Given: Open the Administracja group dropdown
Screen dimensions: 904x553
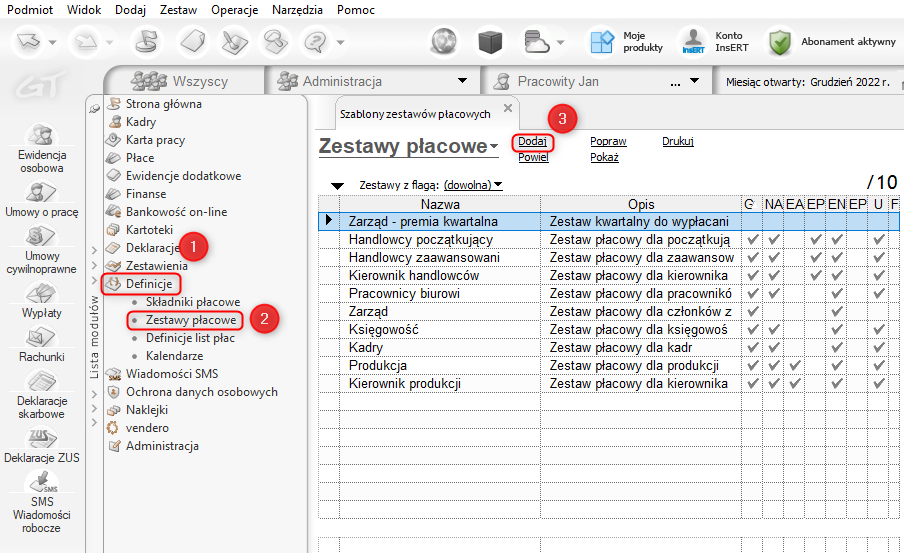Looking at the screenshot, I should (462, 81).
